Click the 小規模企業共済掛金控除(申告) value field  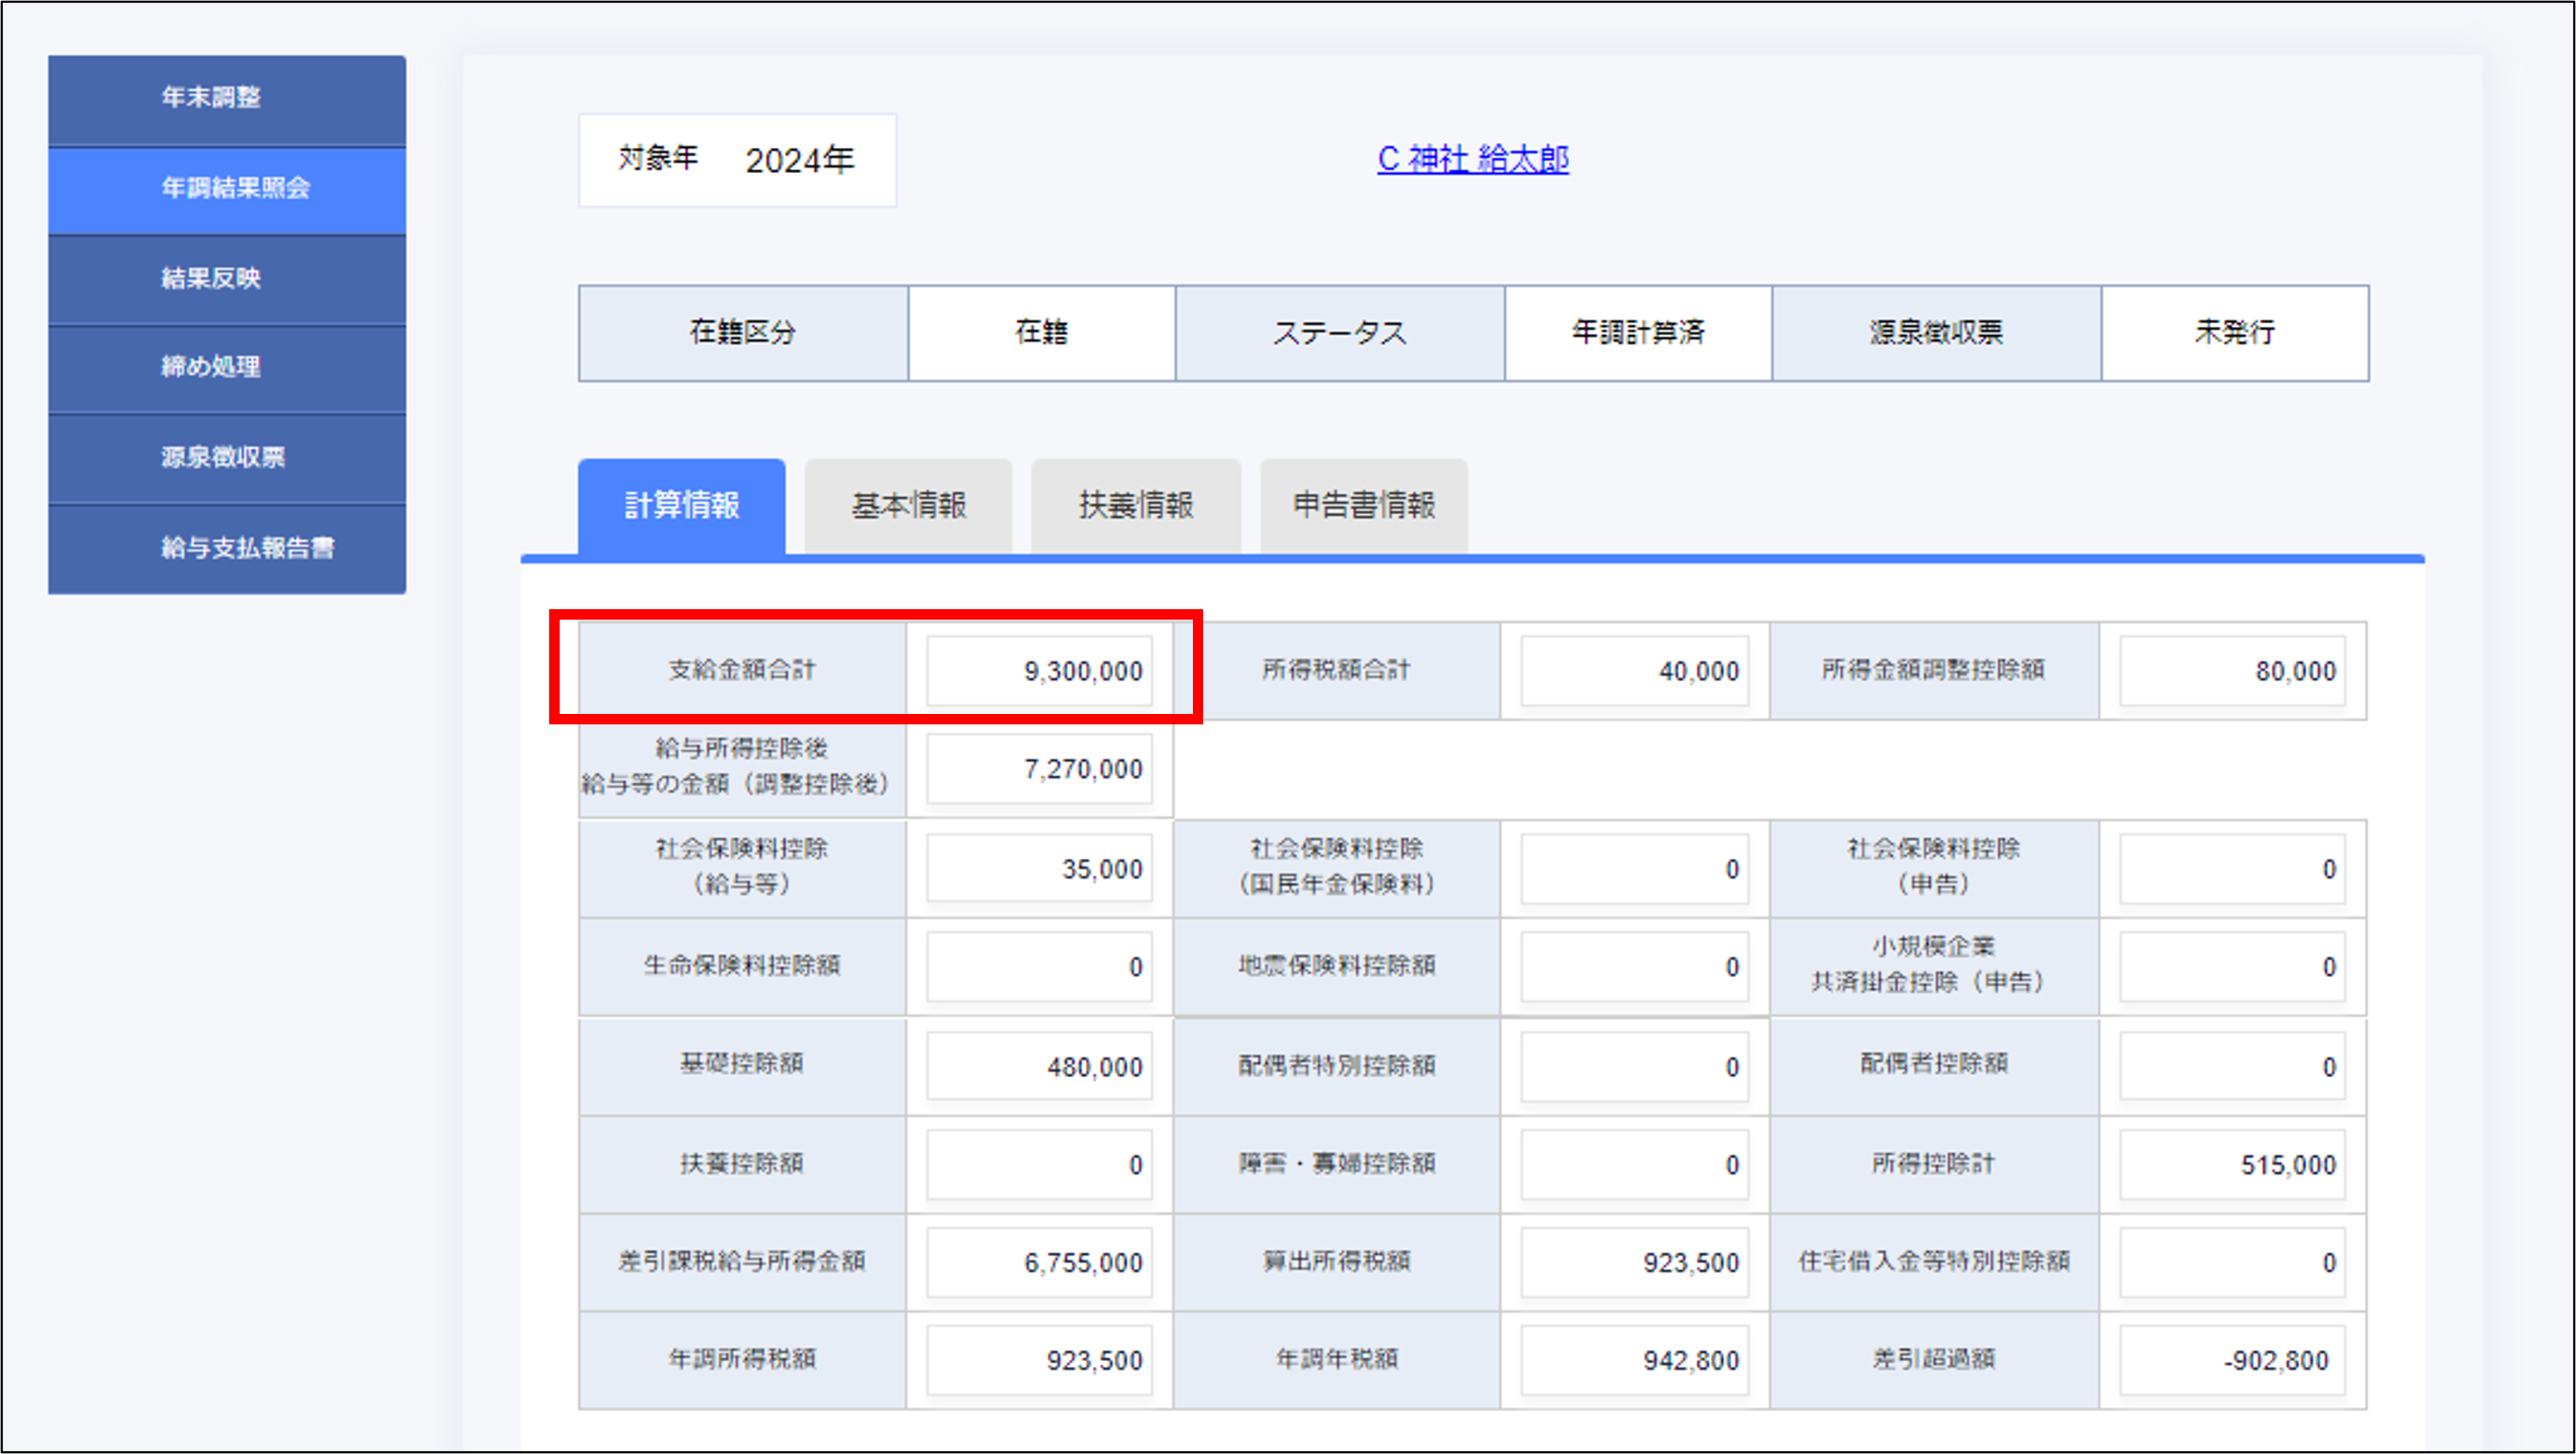click(x=2232, y=967)
